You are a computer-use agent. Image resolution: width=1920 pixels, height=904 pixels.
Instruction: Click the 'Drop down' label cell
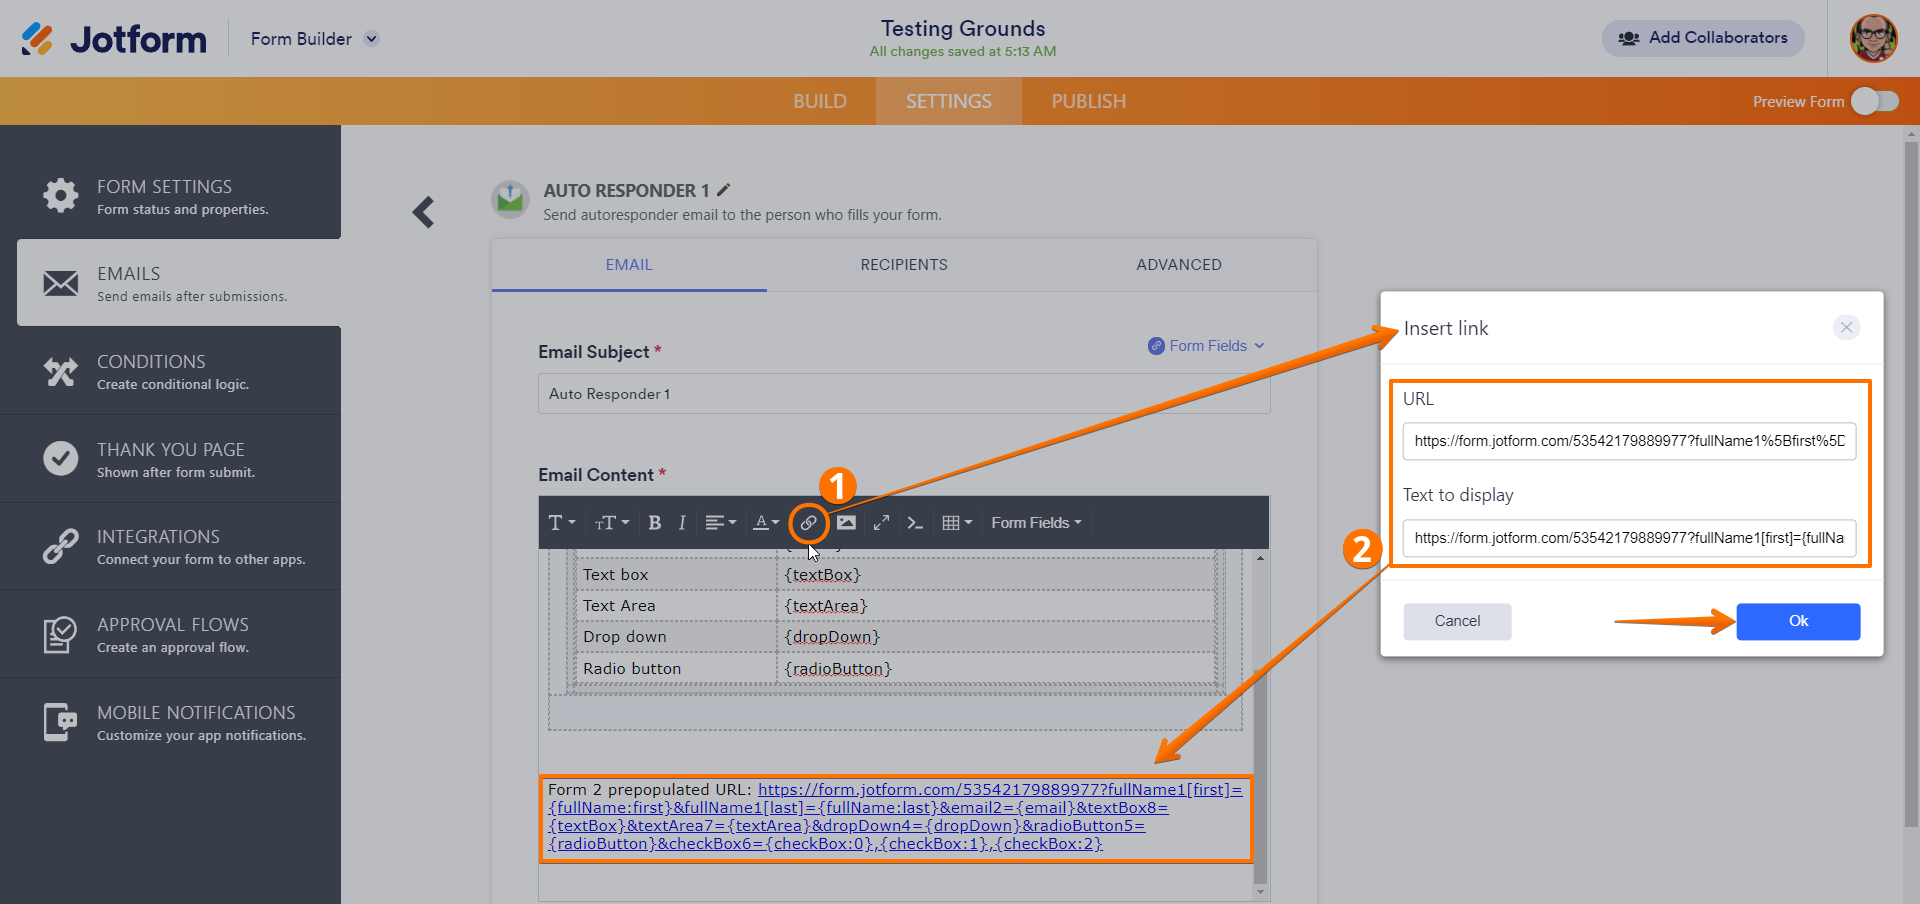point(676,637)
